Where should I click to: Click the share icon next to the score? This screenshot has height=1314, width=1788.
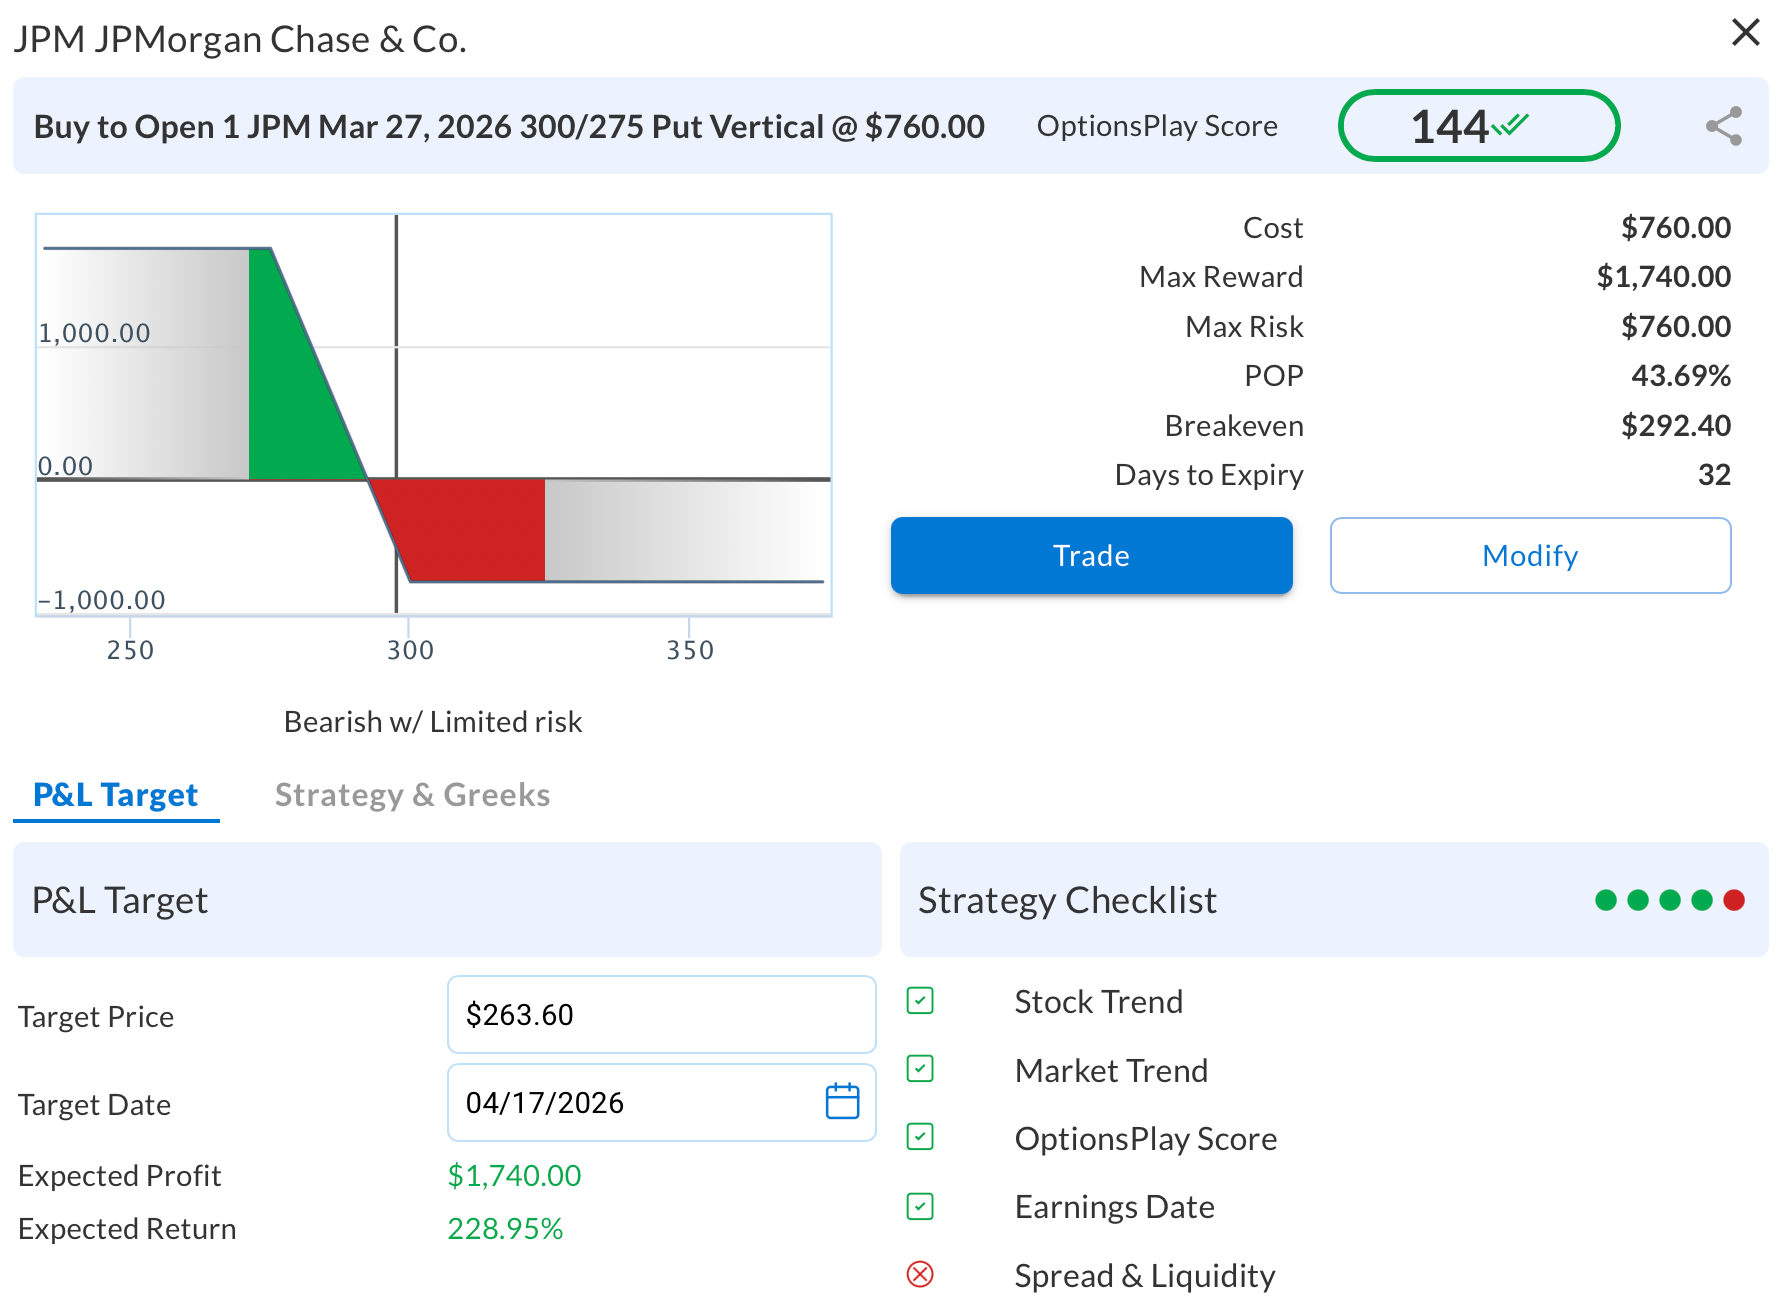coord(1723,126)
